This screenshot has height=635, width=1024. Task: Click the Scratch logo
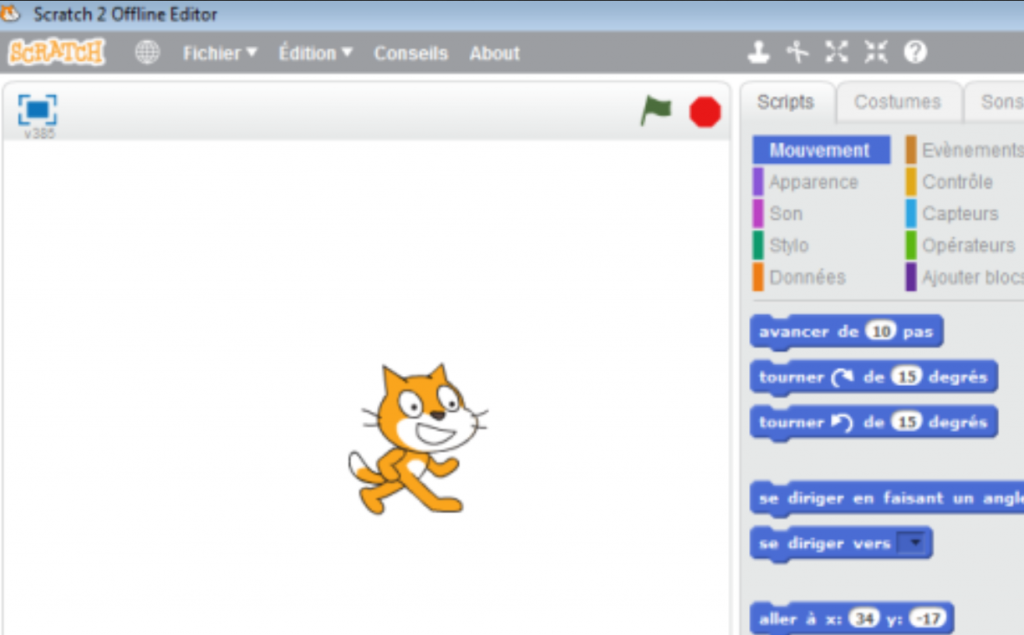click(x=56, y=52)
